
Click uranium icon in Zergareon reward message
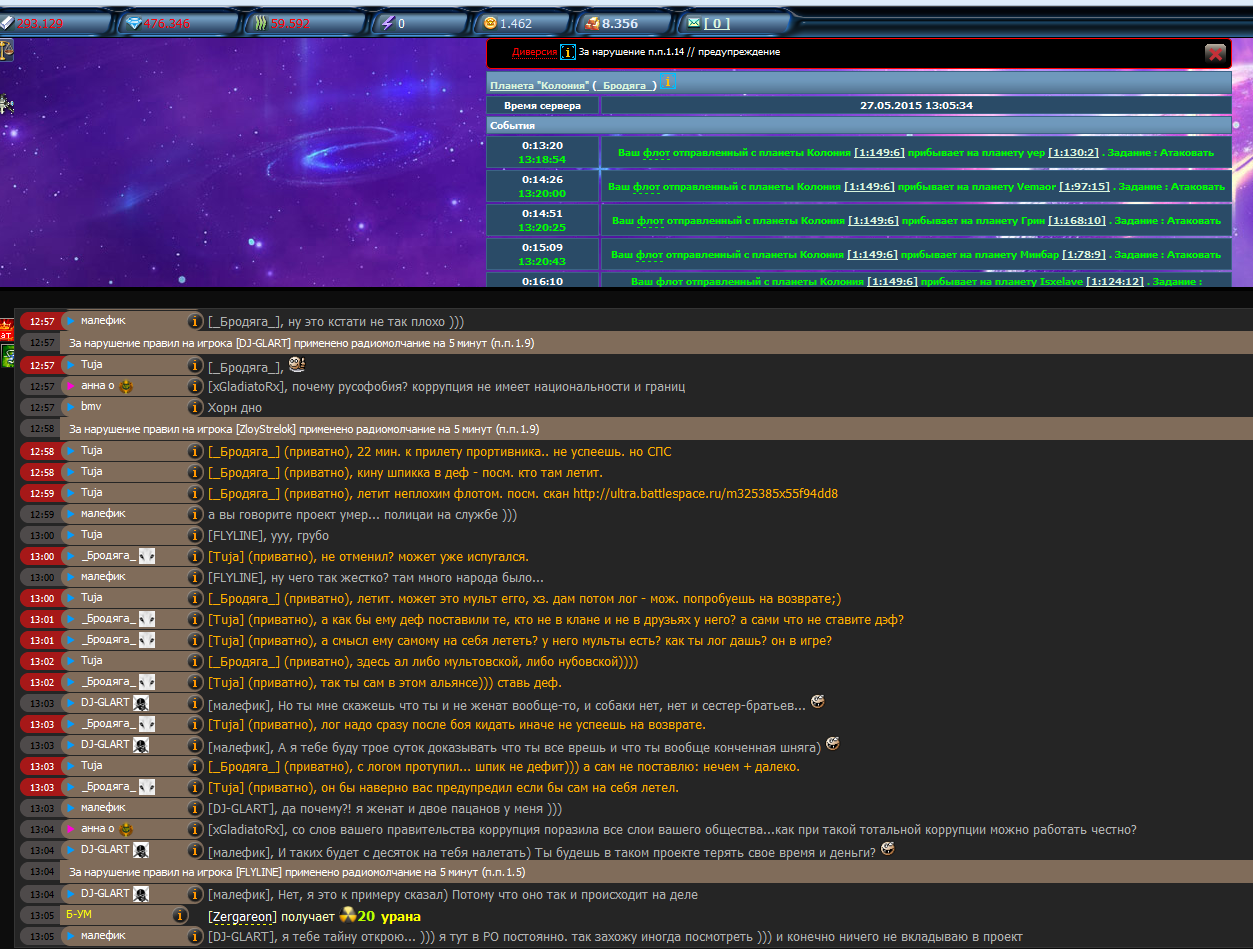348,915
